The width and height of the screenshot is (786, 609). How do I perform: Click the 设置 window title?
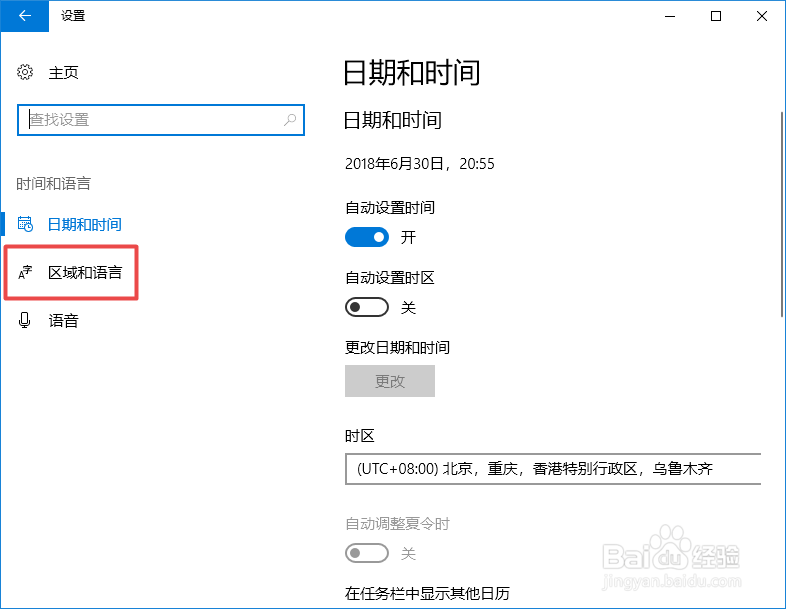coord(73,16)
